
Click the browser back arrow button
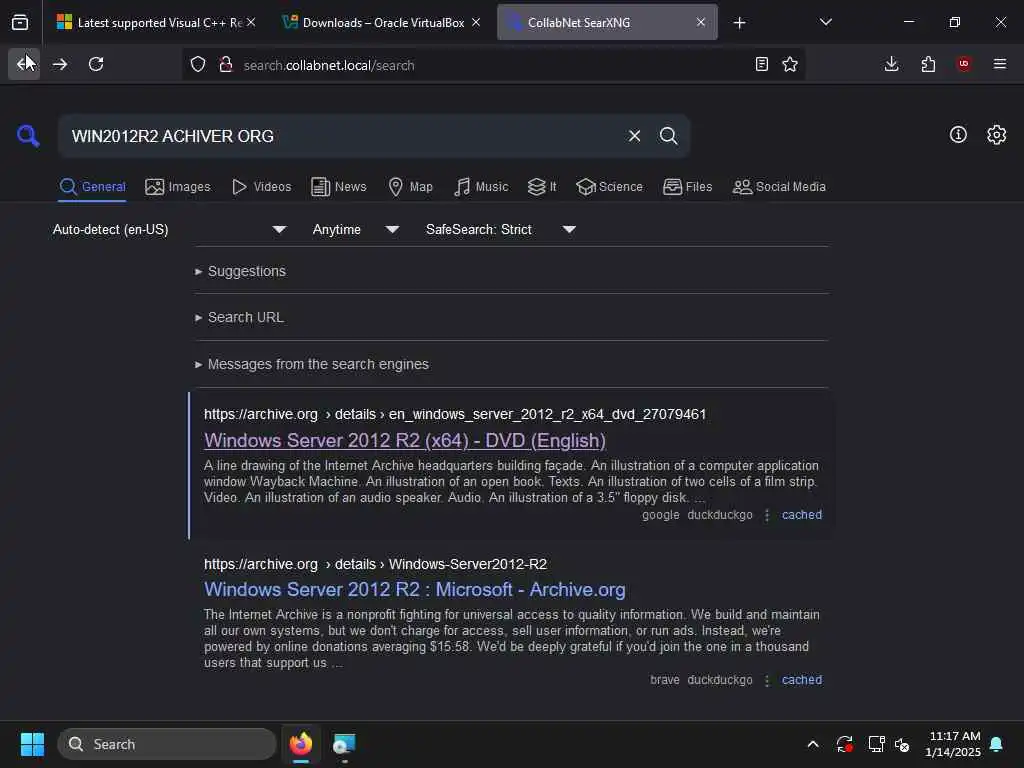[x=24, y=64]
